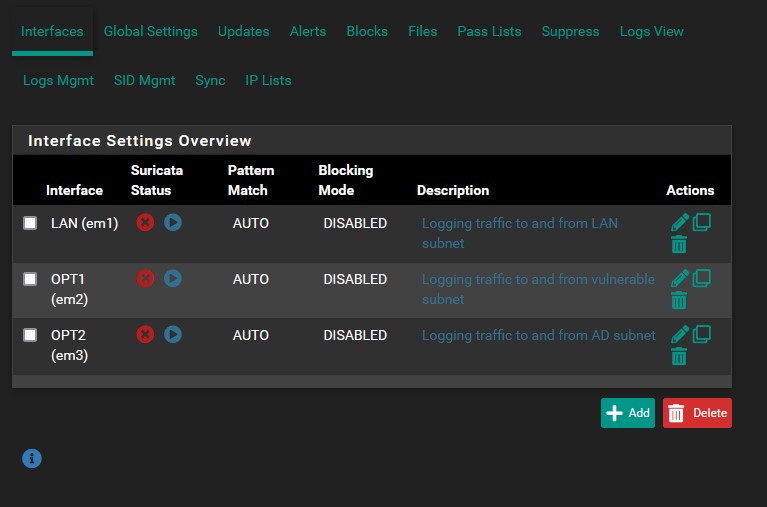Viewport: 767px width, 507px height.
Task: Clone the OPT1 (em2) interface settings
Action: tap(702, 278)
